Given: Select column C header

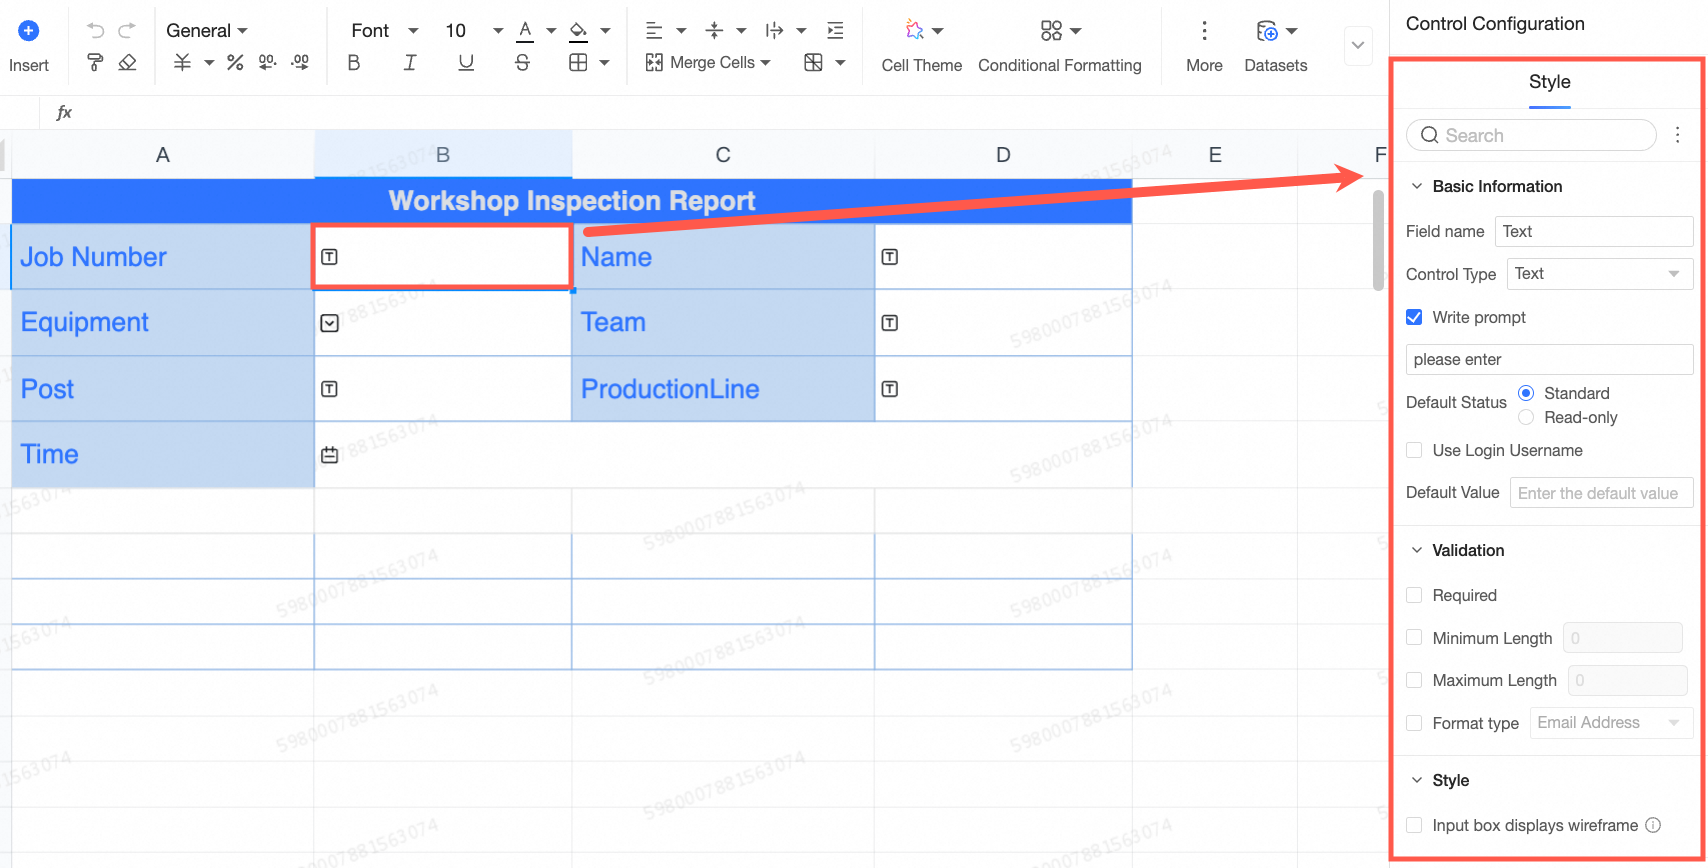Looking at the screenshot, I should 723,155.
